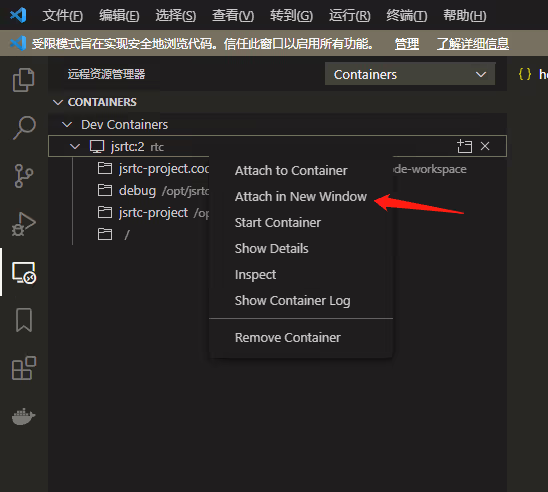Remove jsrtc:2 container via X icon
This screenshot has width=548, height=492.
[485, 146]
